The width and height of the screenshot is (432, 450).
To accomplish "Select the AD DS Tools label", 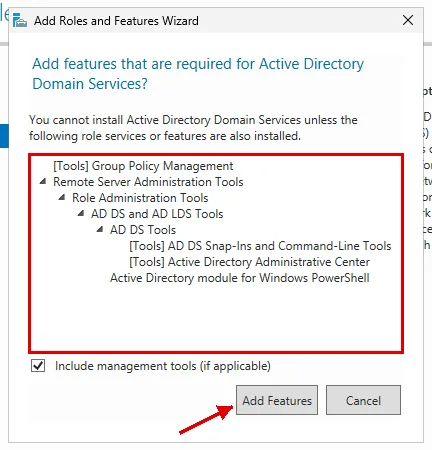I will (x=143, y=230).
